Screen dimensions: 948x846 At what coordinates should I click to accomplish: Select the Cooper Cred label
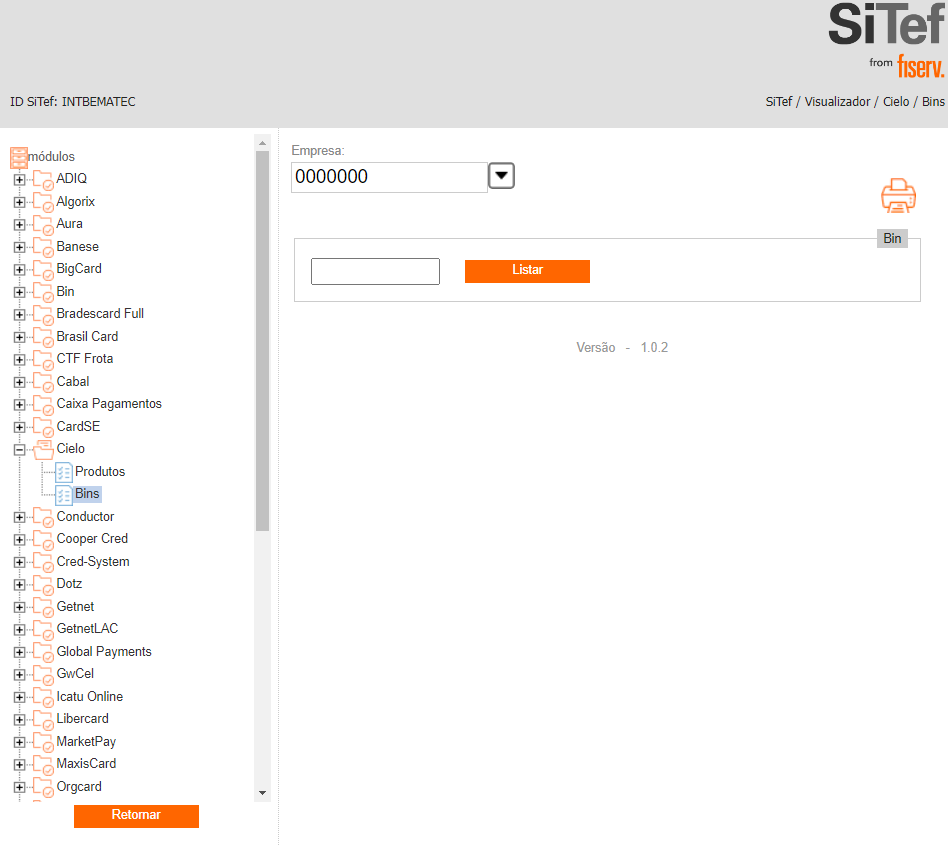[x=93, y=539]
